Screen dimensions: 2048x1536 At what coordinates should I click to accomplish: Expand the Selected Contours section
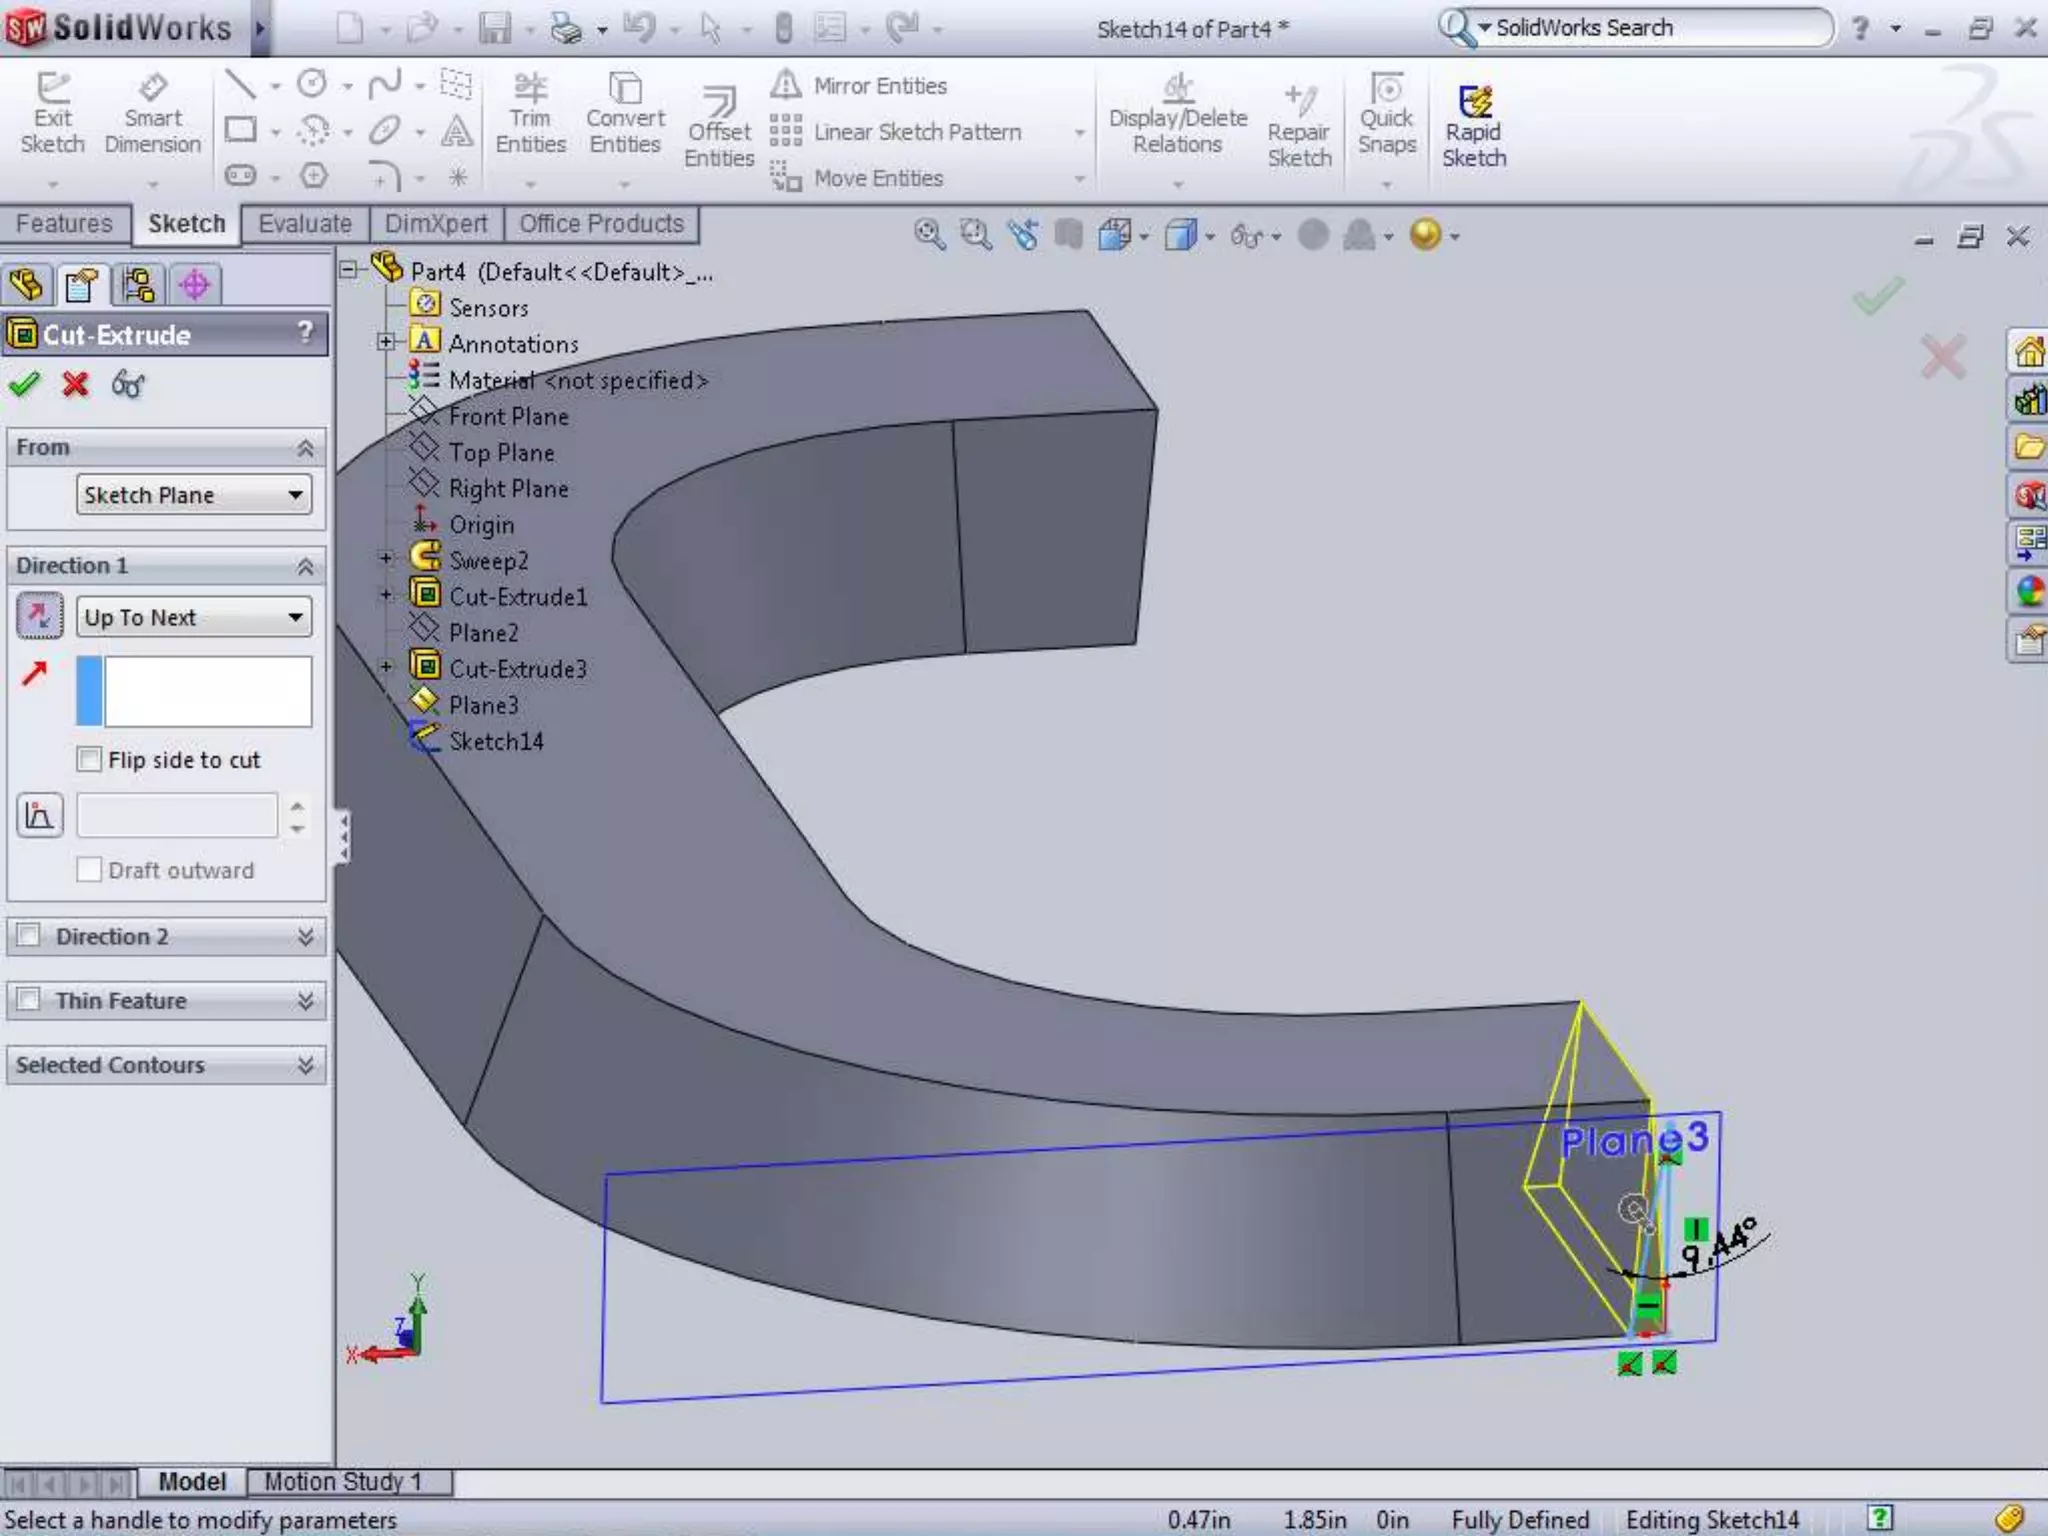(x=306, y=1065)
